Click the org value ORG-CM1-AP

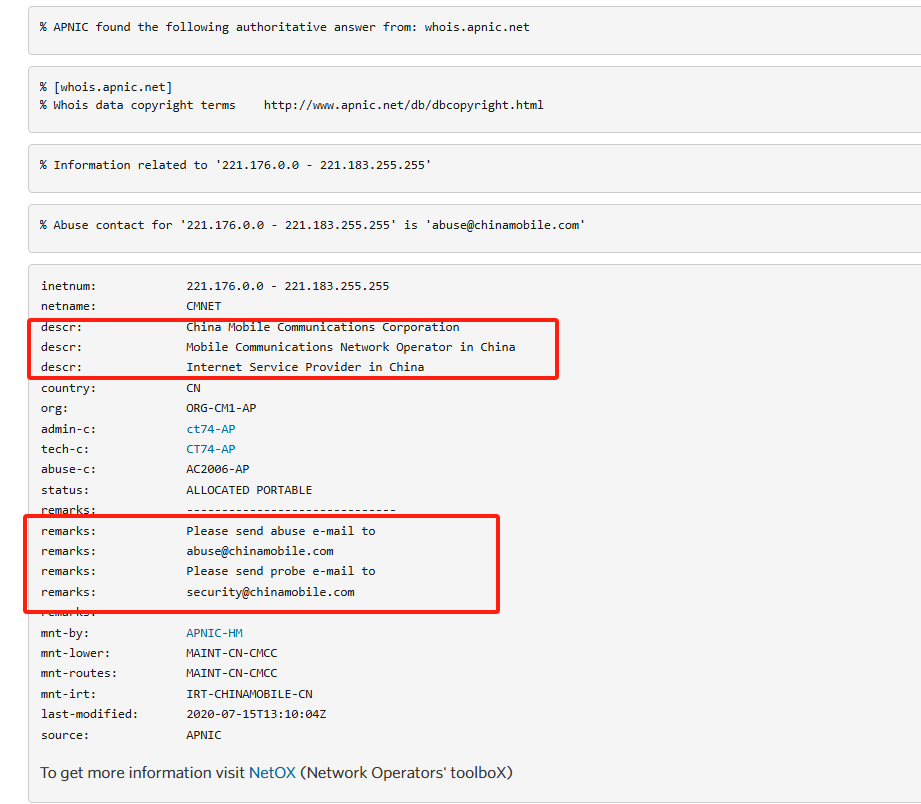[x=221, y=408]
